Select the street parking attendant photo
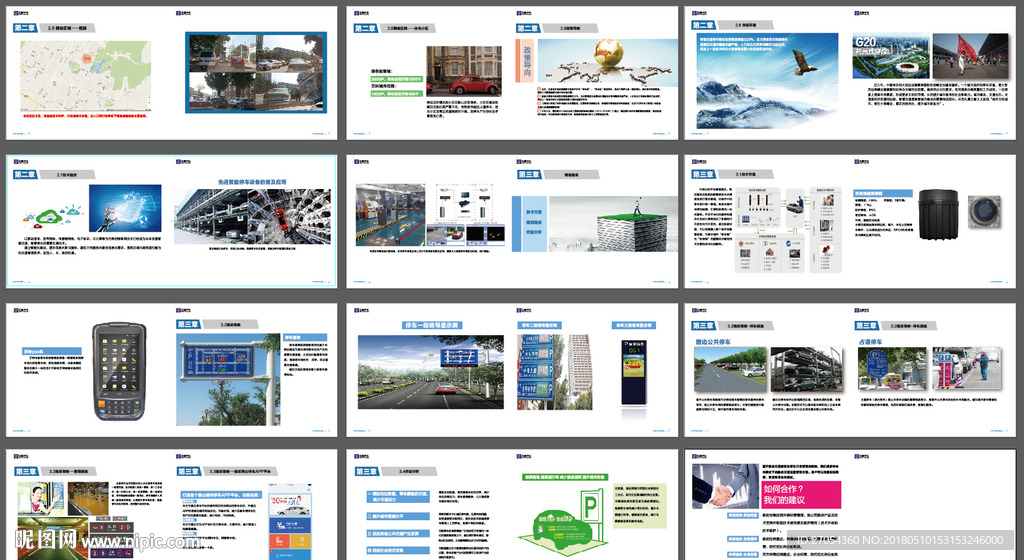The image size is (1024, 560). click(x=967, y=369)
